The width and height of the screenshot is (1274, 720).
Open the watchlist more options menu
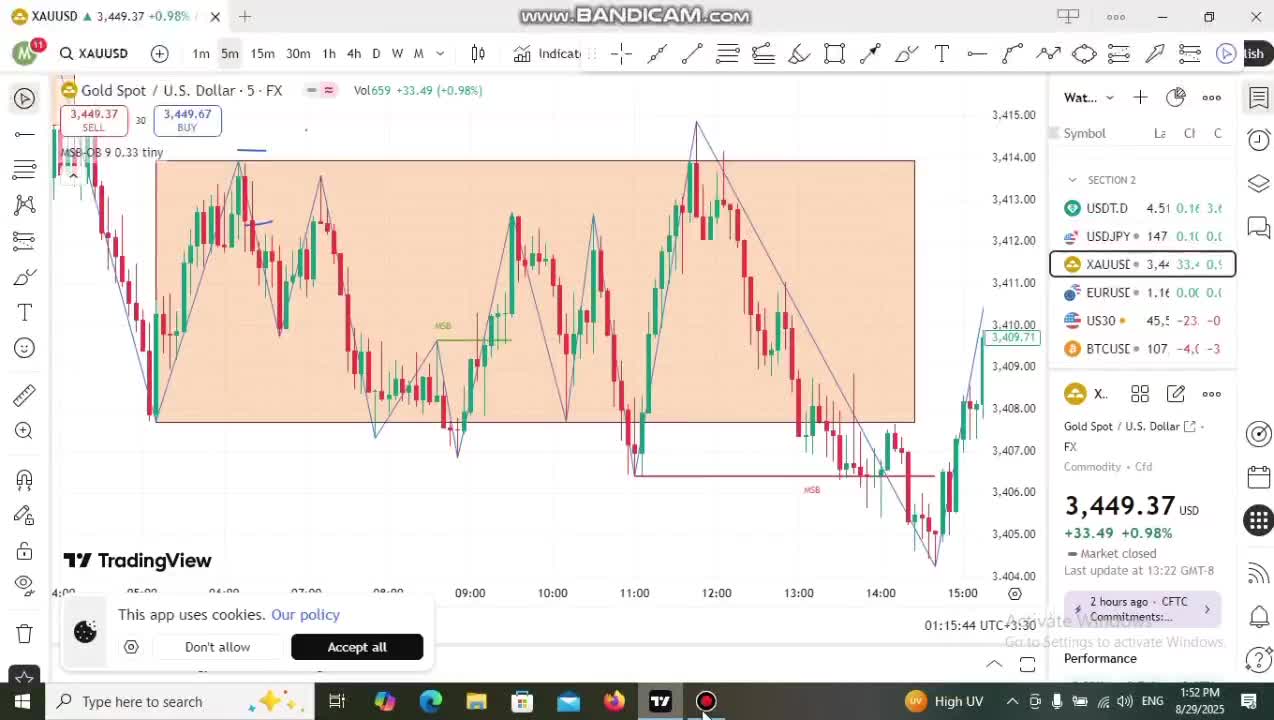click(1212, 97)
